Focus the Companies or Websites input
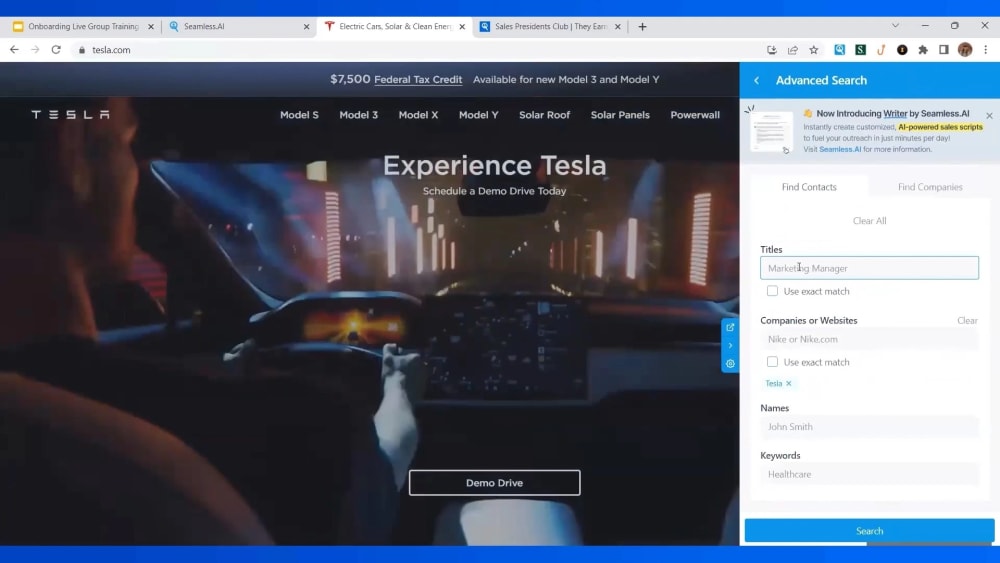Screen dimensions: 1000x563 869,339
